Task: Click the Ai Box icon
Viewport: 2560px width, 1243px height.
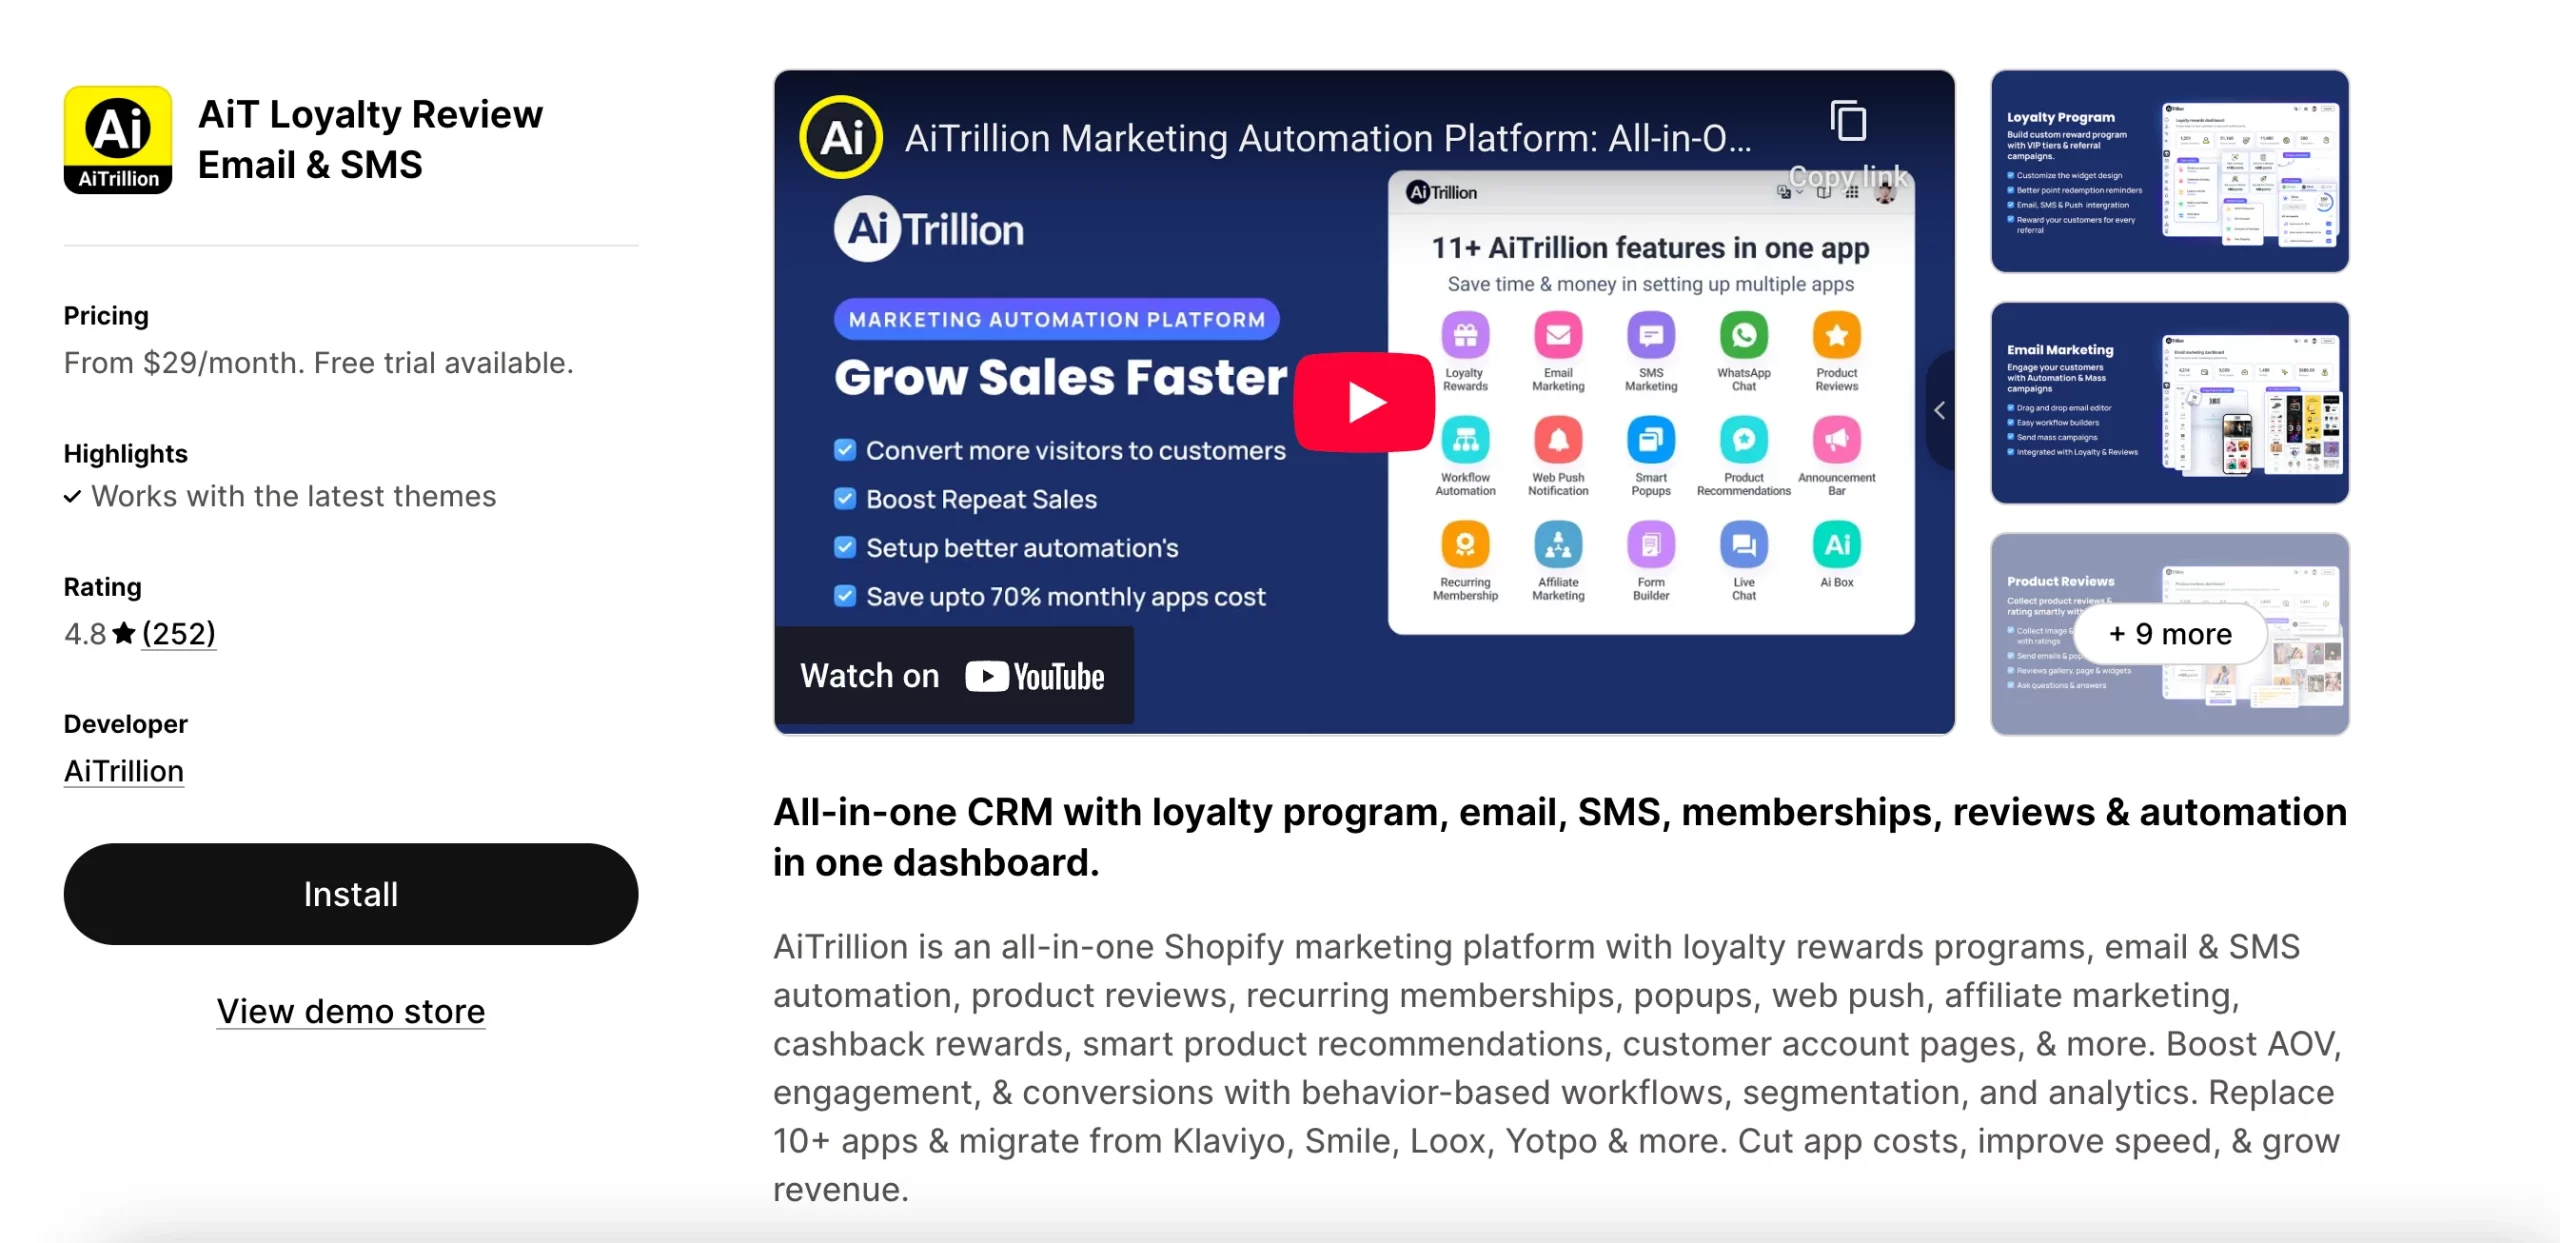Action: click(1836, 545)
